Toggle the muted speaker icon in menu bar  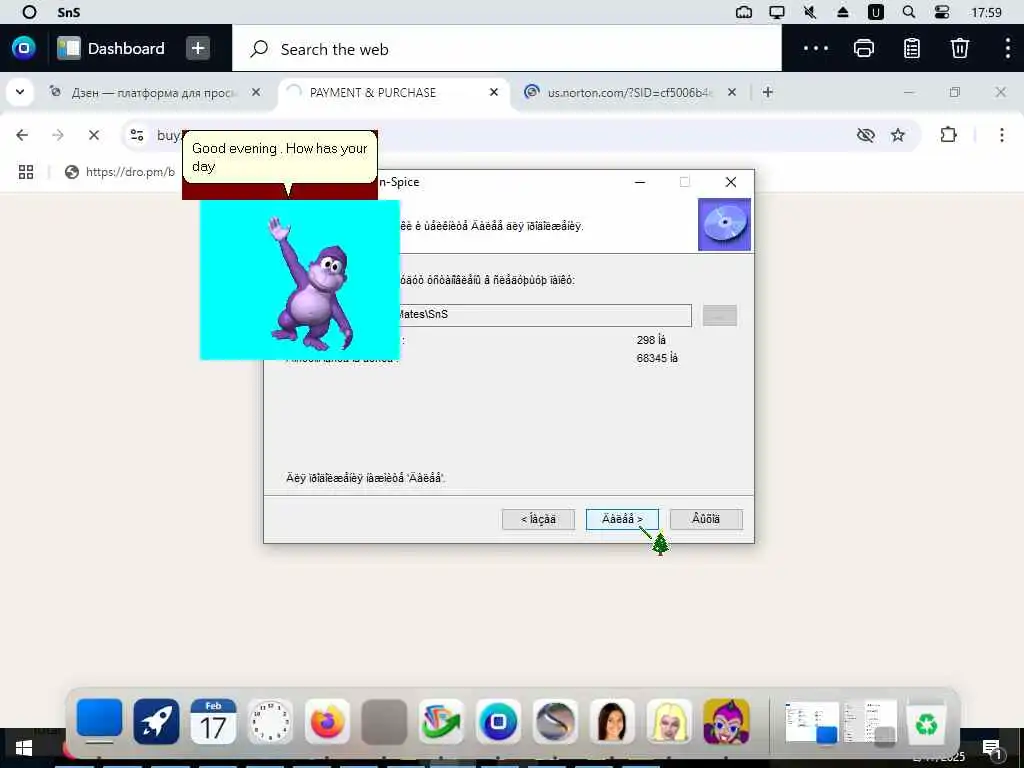[x=810, y=12]
